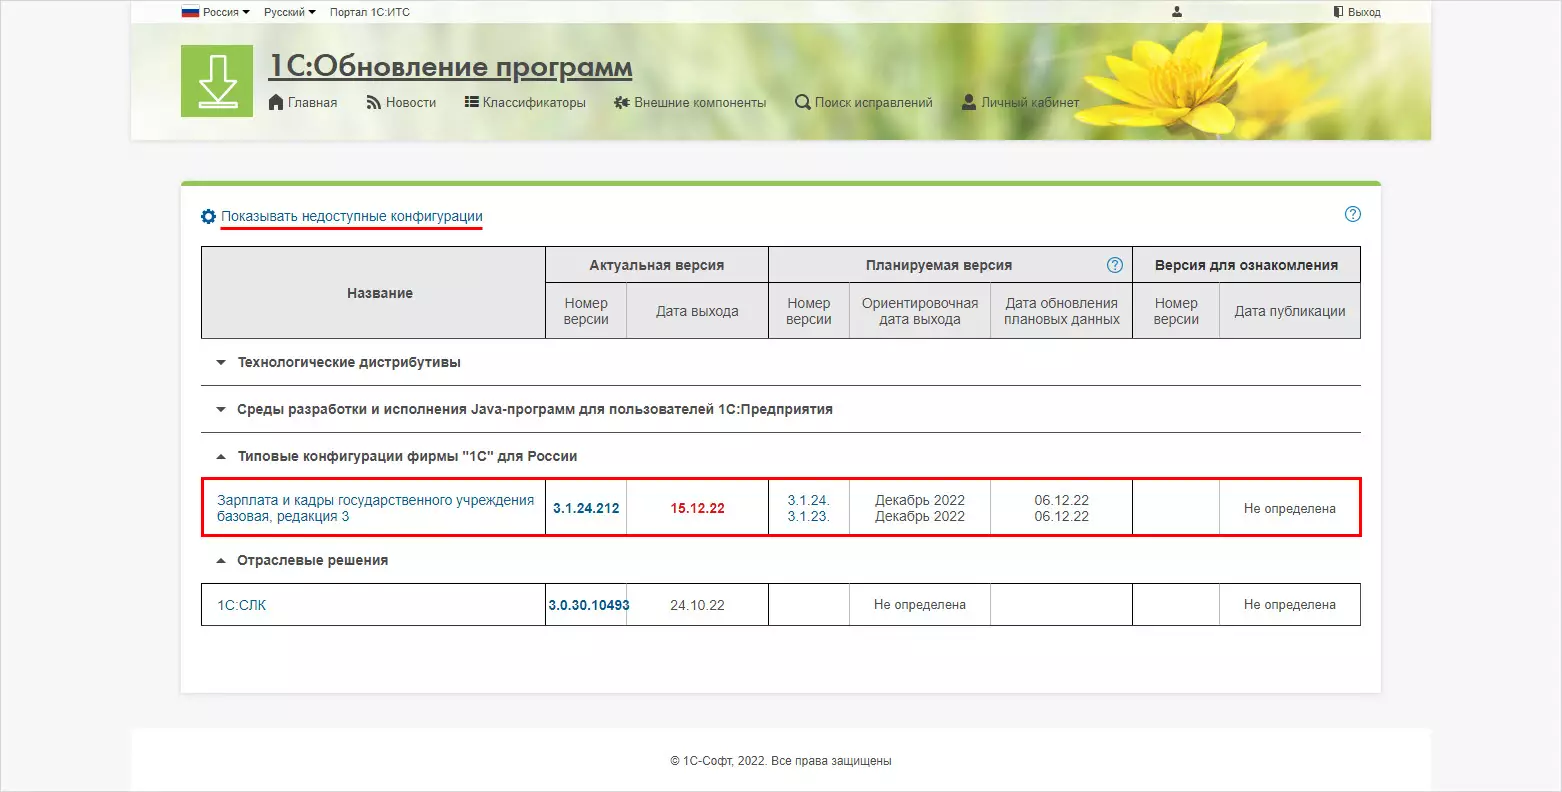This screenshot has height=792, width=1562.
Task: Click the gear icon beside Показывать недоступные конфигурации
Action: [x=208, y=216]
